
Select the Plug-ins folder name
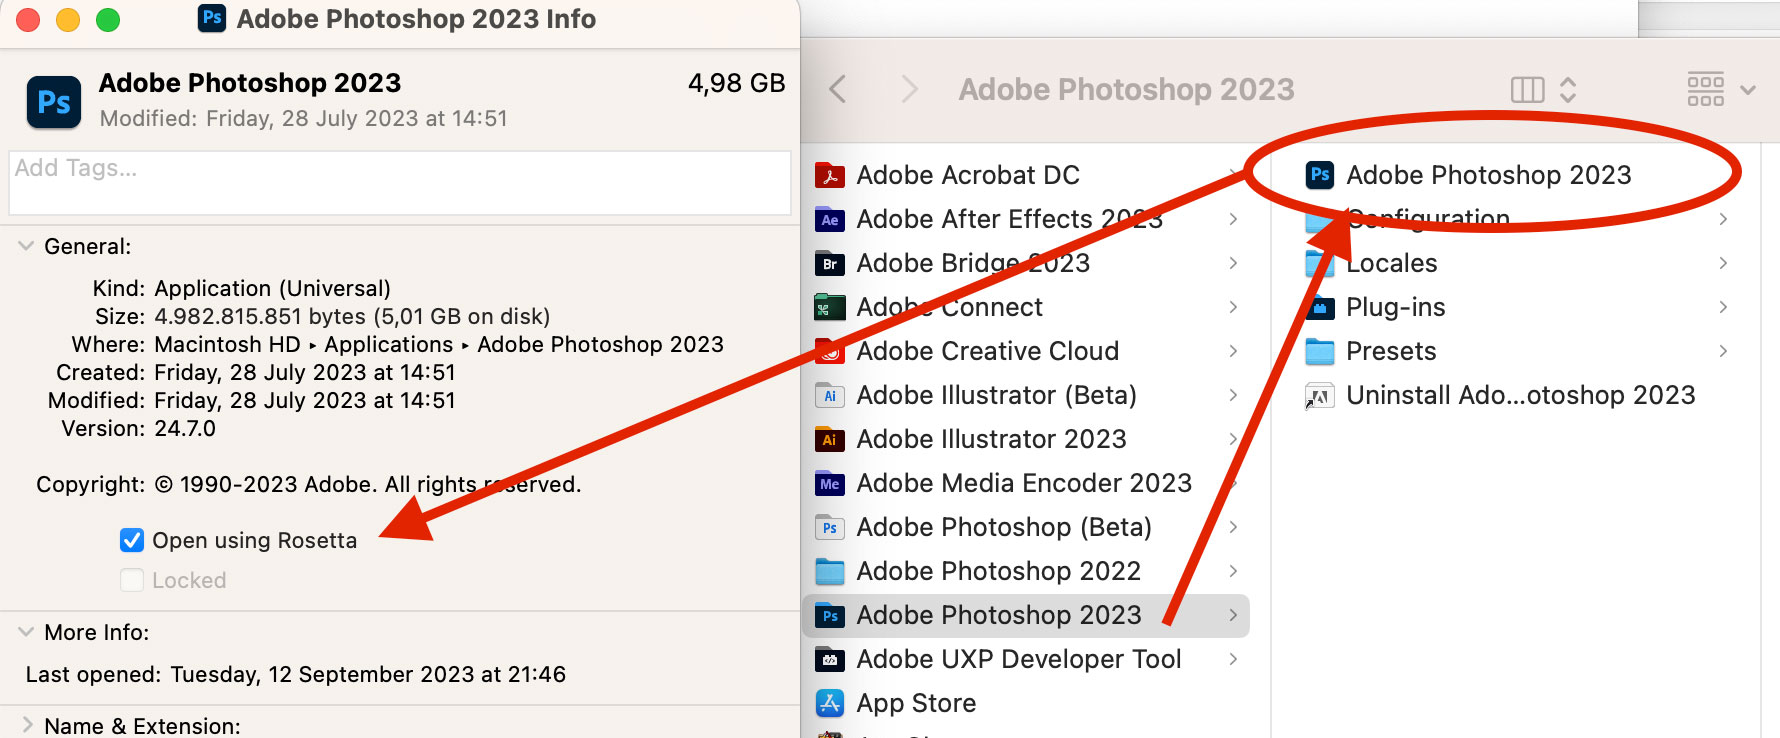tap(1395, 307)
